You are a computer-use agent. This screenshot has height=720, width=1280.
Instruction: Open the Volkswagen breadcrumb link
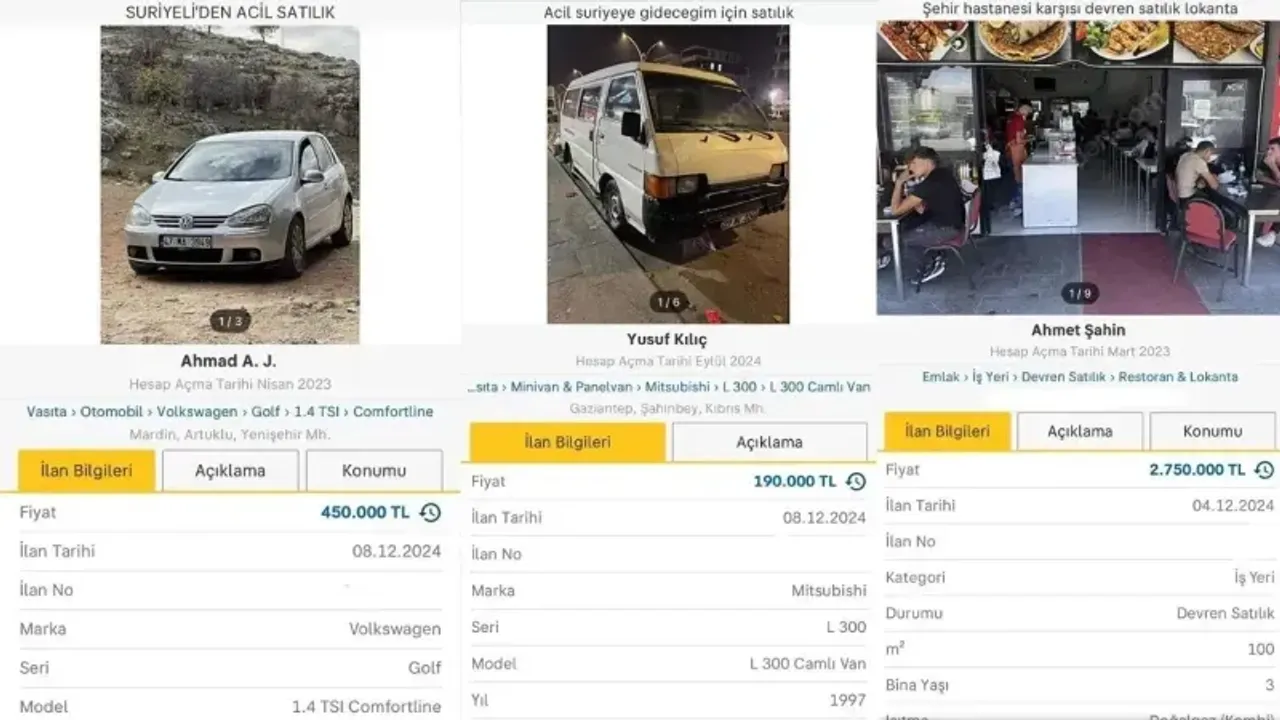coord(197,411)
